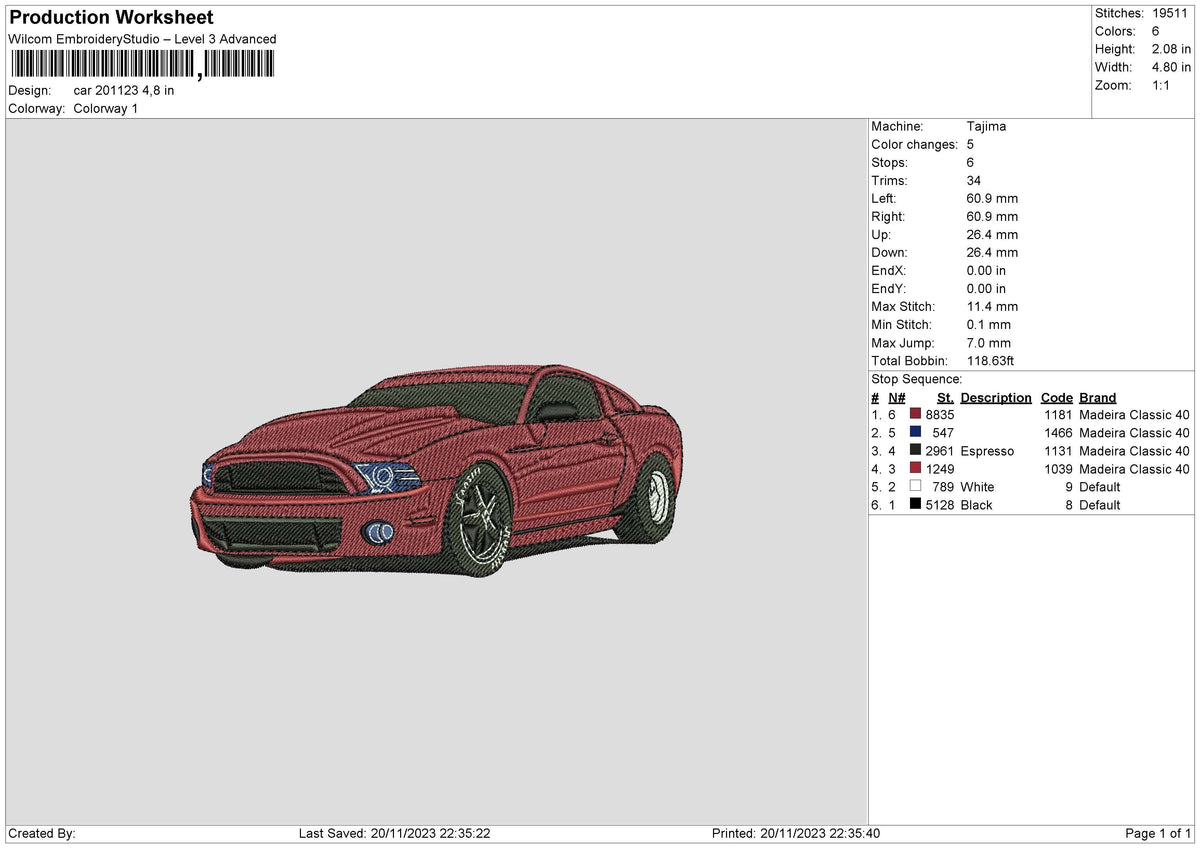Screen dimensions: 1200x848
Task: Select the blue swatch for code 1466
Action: pos(915,432)
